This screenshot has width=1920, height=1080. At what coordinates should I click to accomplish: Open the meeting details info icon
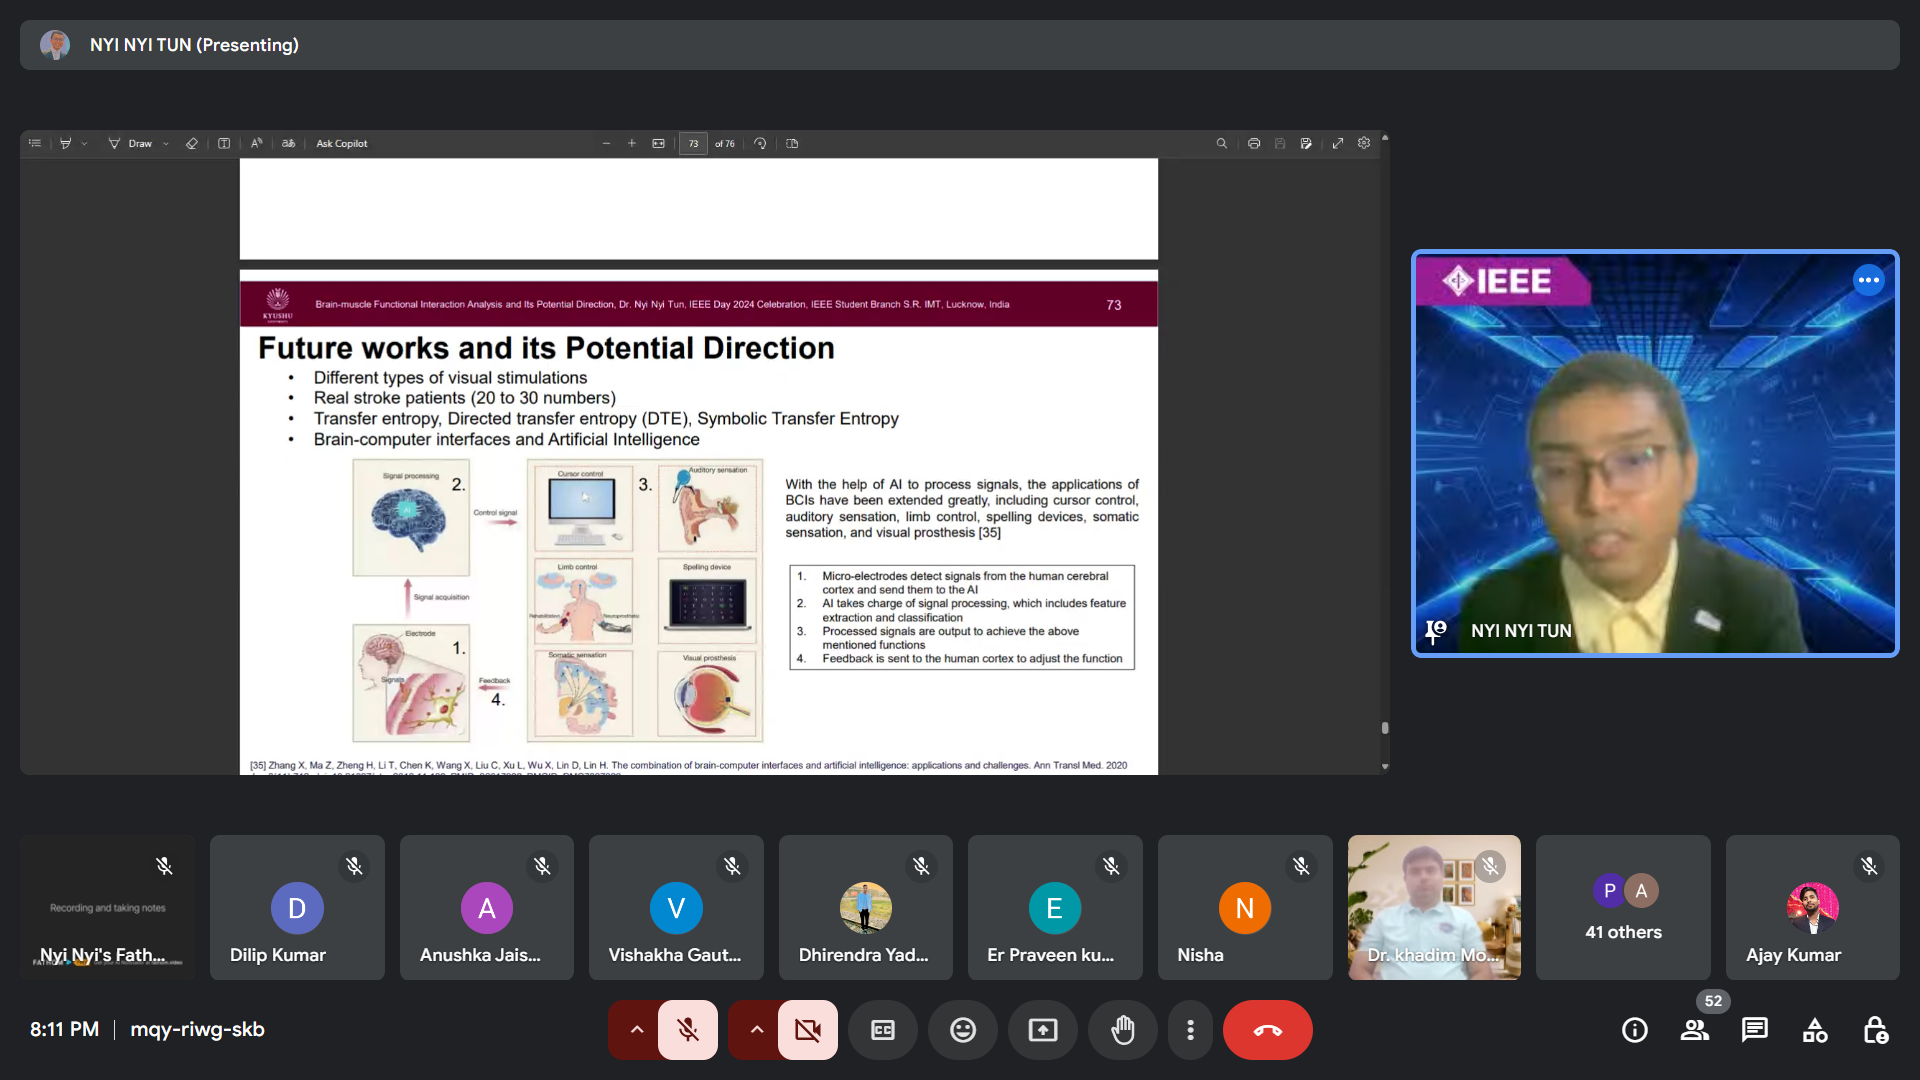coord(1635,1030)
